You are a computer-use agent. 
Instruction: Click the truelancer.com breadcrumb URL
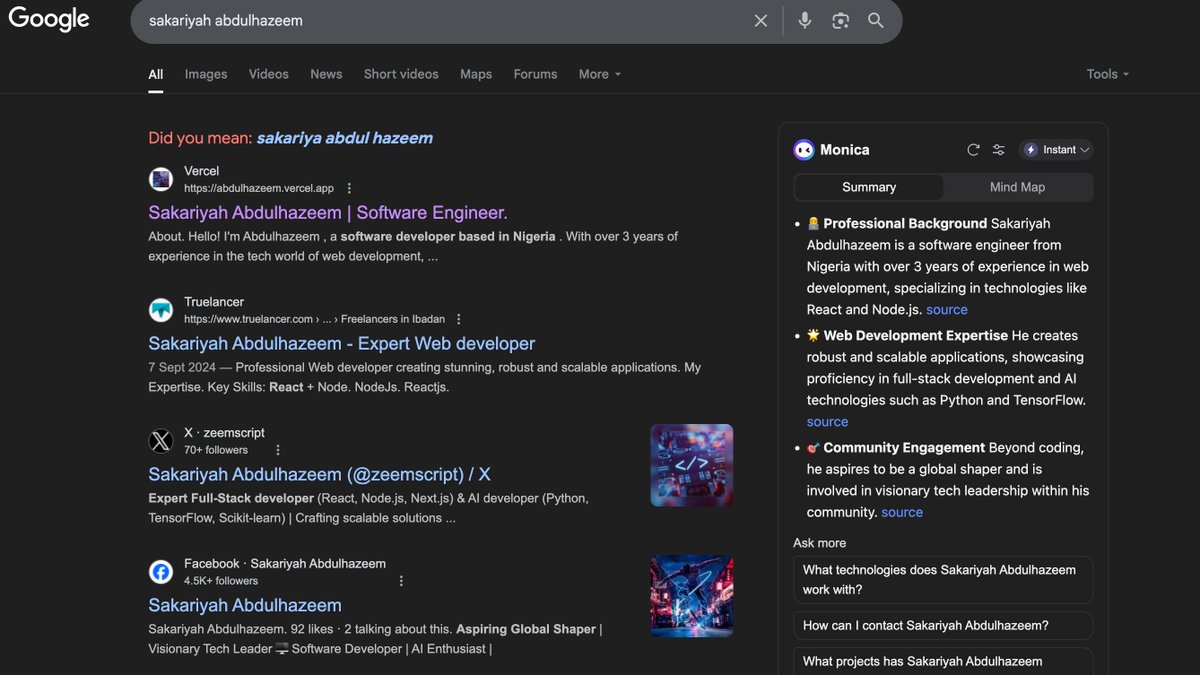(x=315, y=319)
